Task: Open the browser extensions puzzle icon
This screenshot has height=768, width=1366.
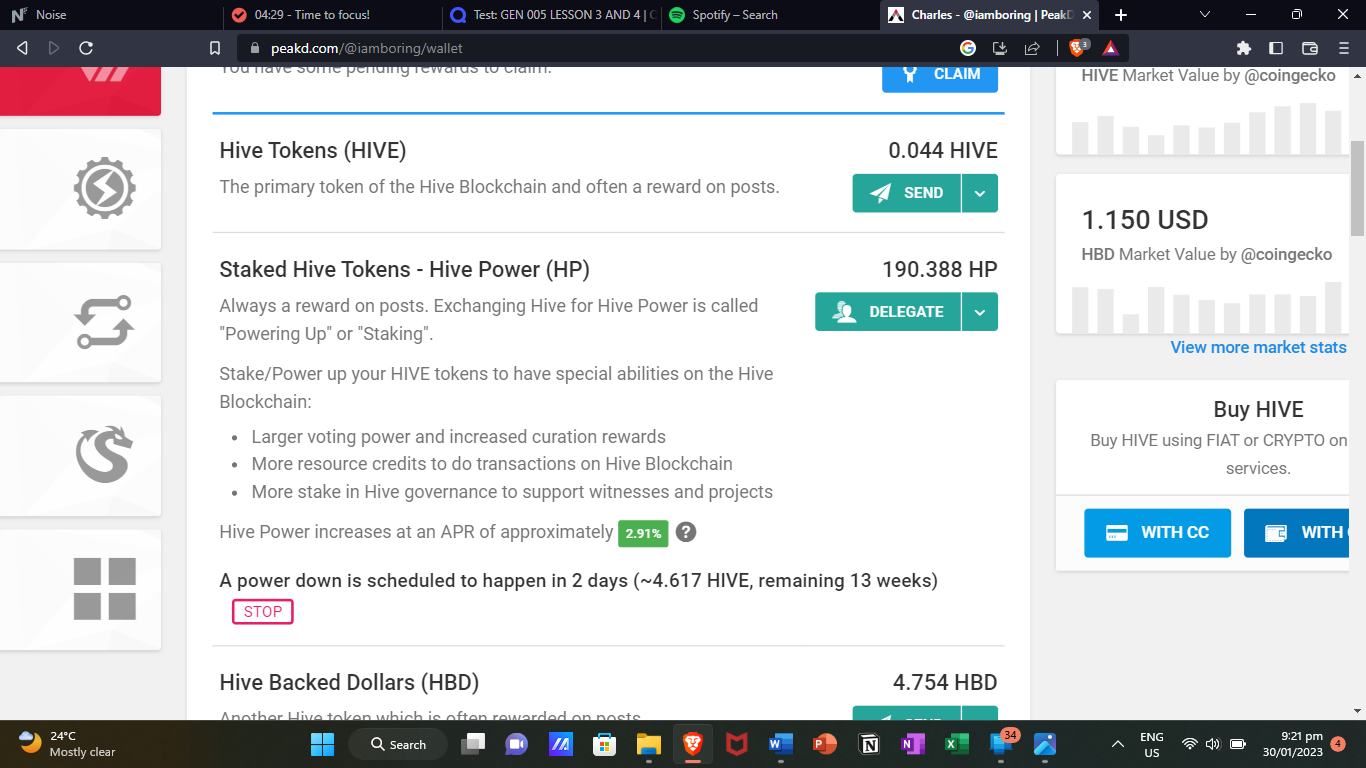Action: point(1244,47)
